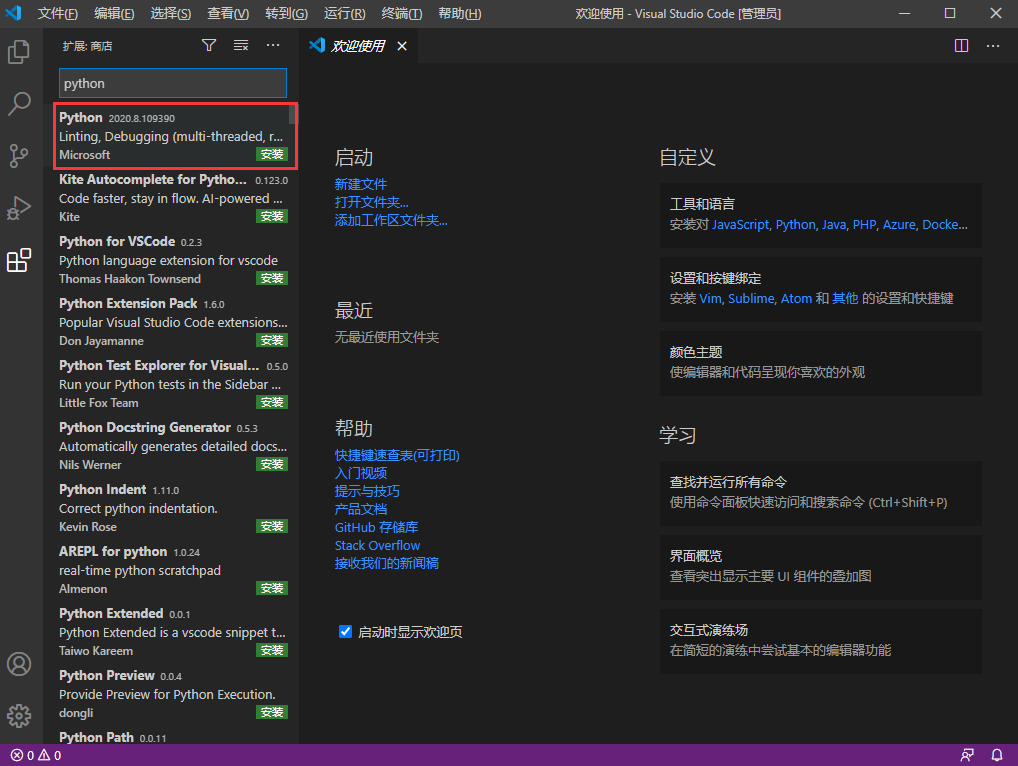Install Python Indent extension
This screenshot has width=1018, height=766.
[271, 526]
